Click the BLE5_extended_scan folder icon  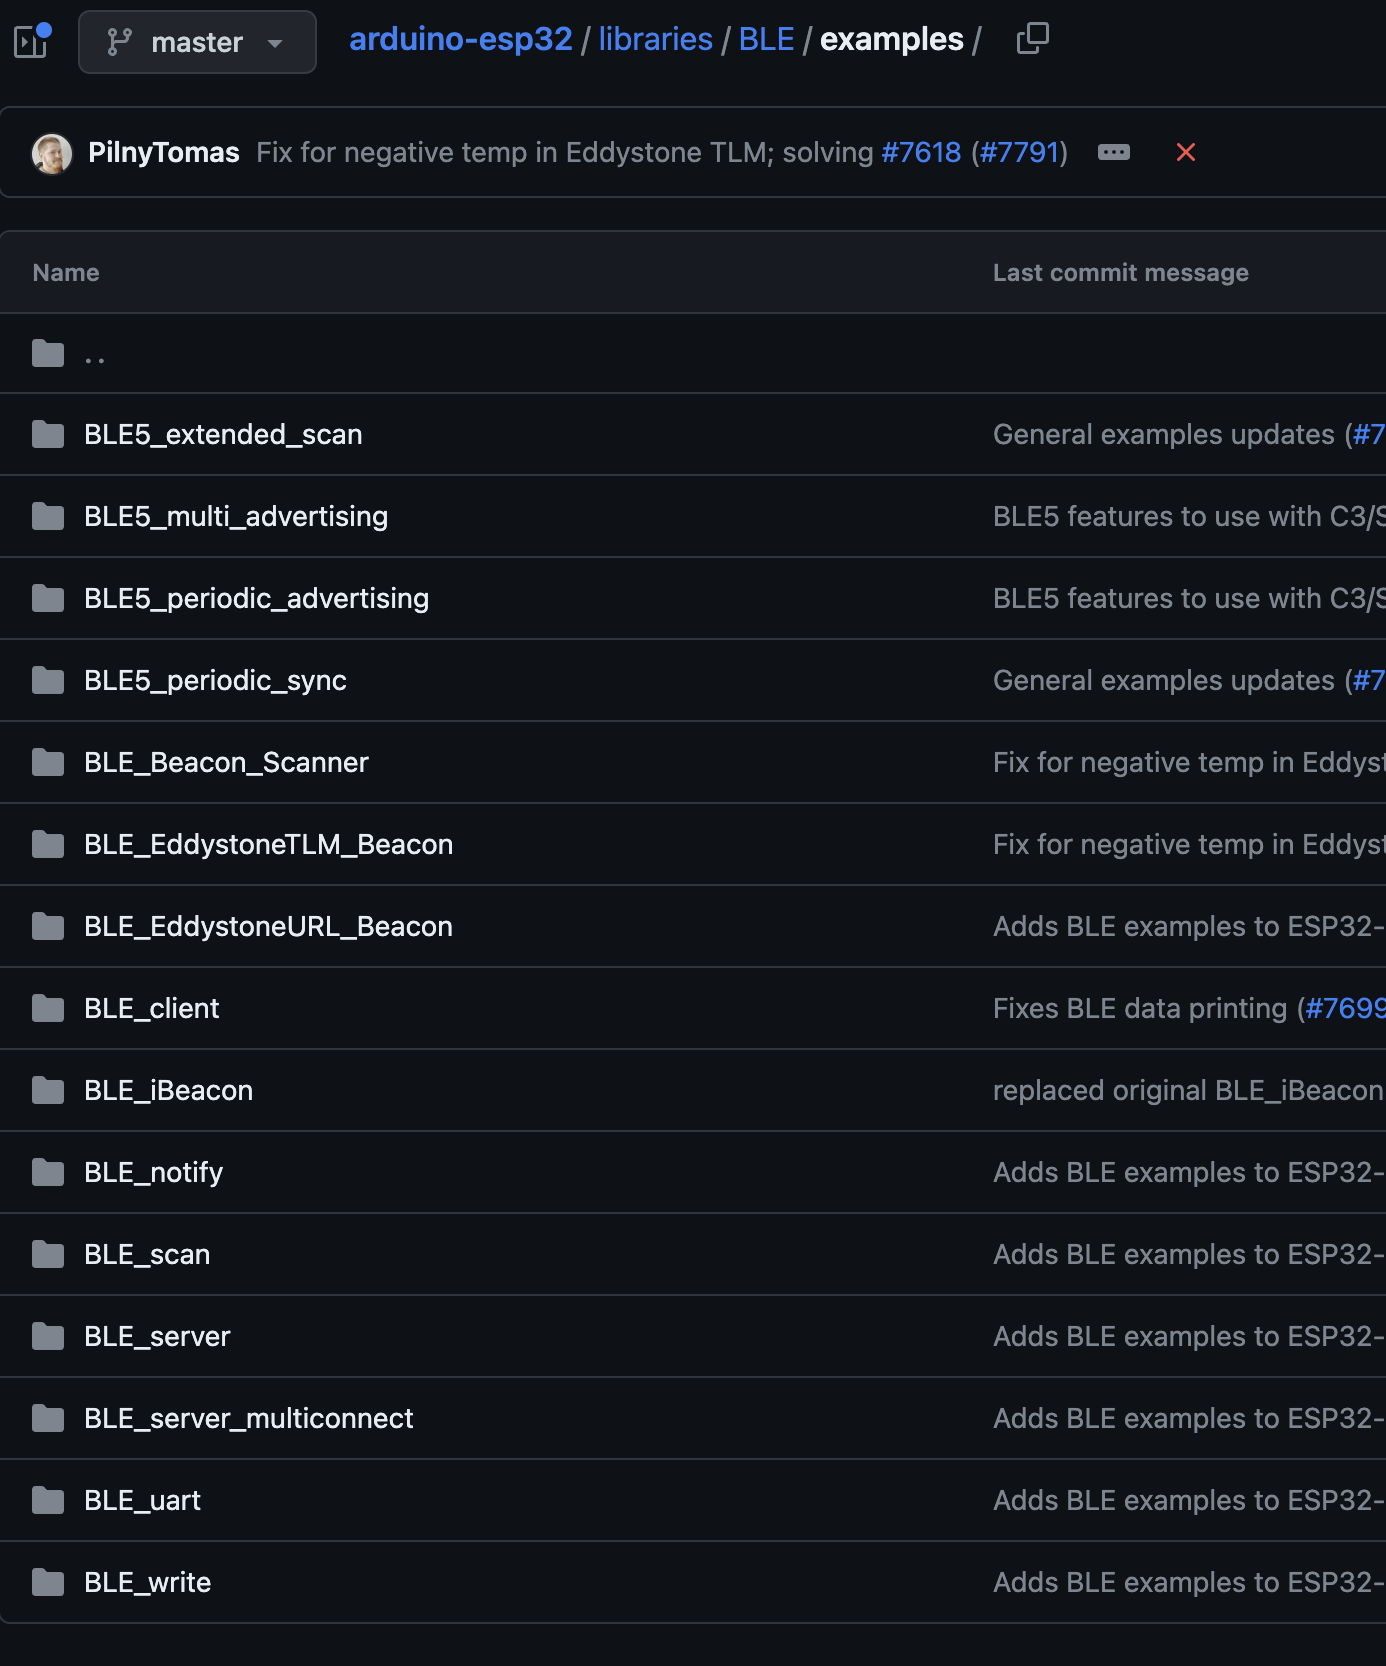[x=48, y=434]
